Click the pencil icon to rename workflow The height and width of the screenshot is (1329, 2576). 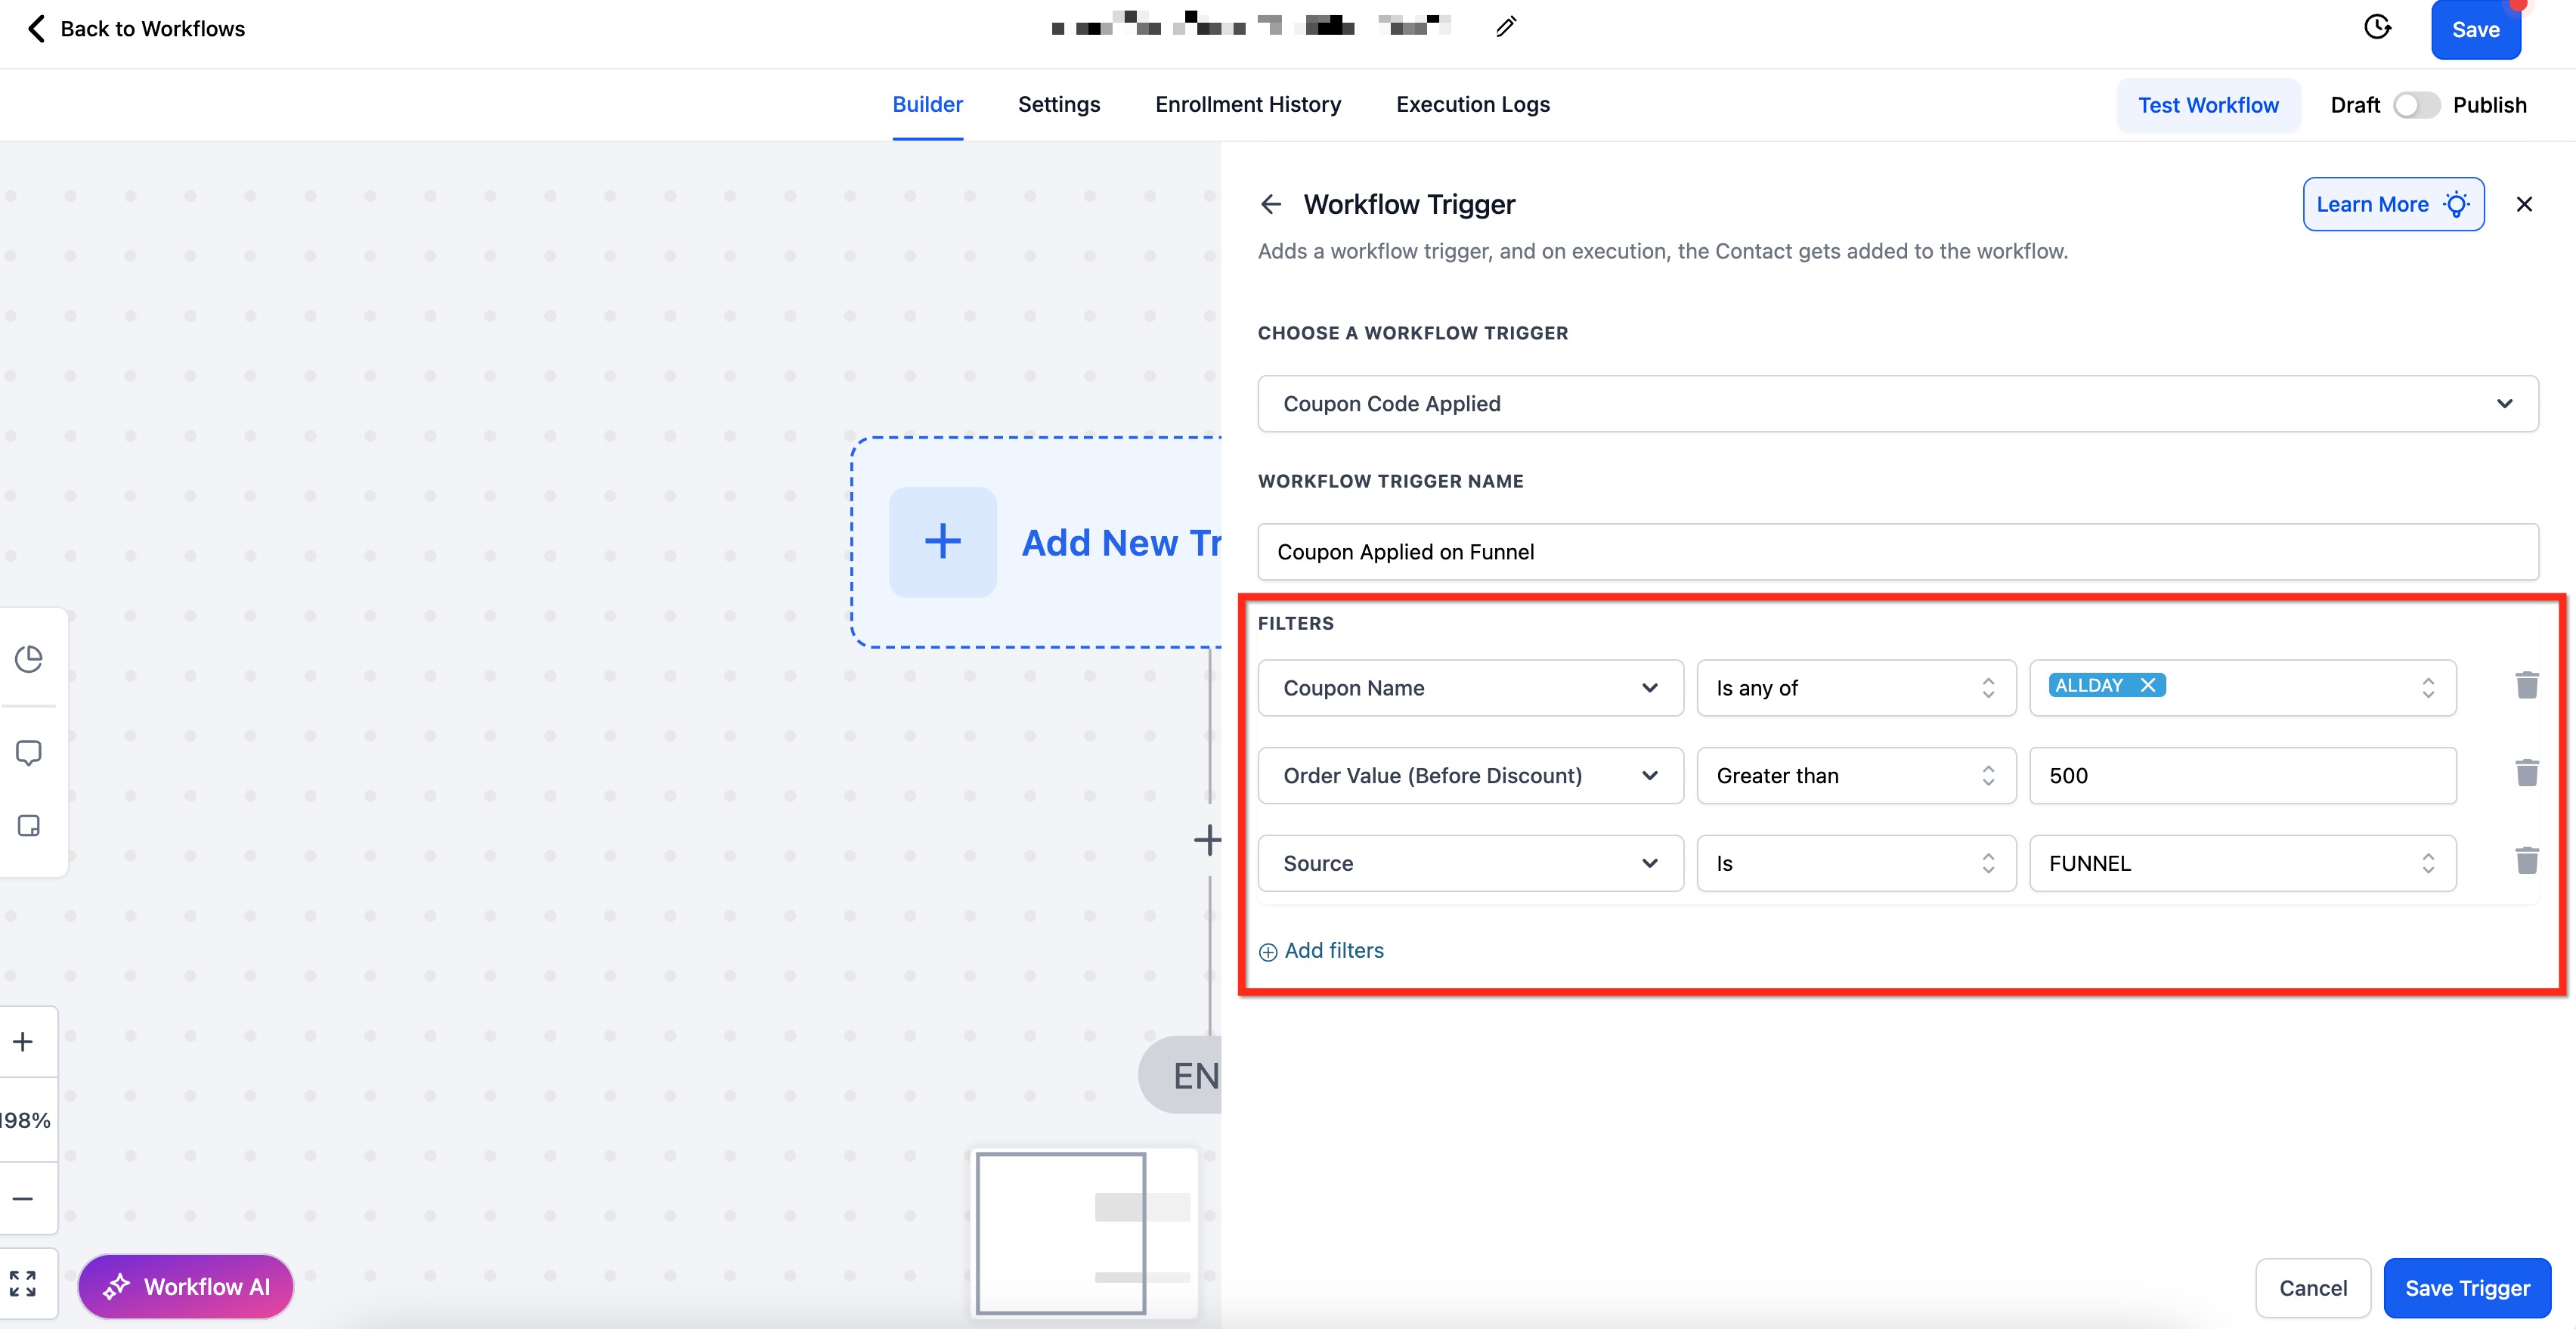1505,27
